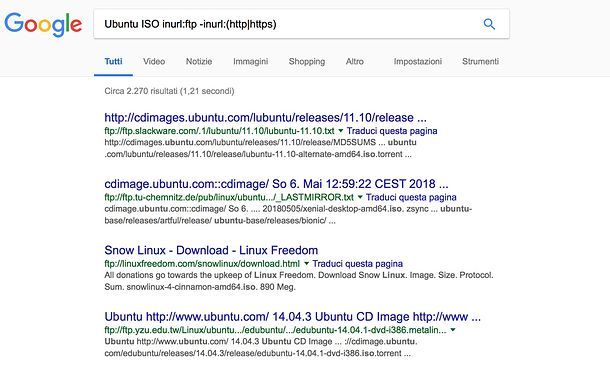Click the ftp.tu-chemnitz.de green URL text
Screen dimensions: 610x368
click(x=229, y=197)
